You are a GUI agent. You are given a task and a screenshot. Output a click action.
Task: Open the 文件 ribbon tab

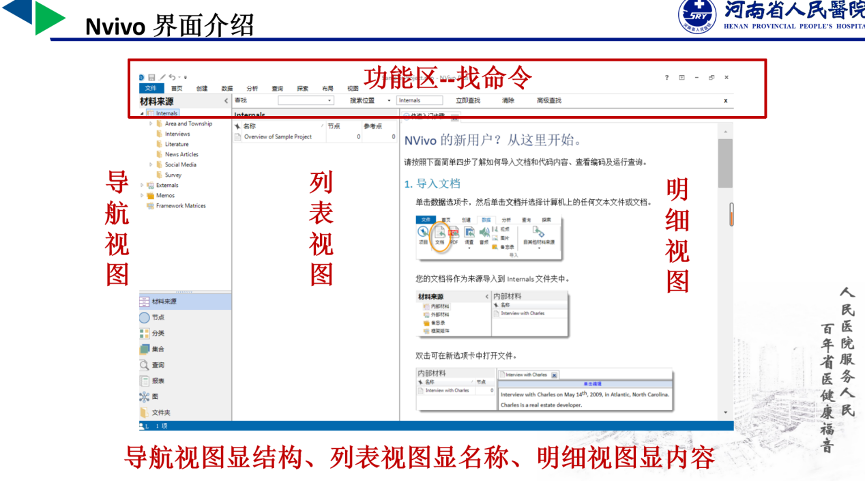151,88
